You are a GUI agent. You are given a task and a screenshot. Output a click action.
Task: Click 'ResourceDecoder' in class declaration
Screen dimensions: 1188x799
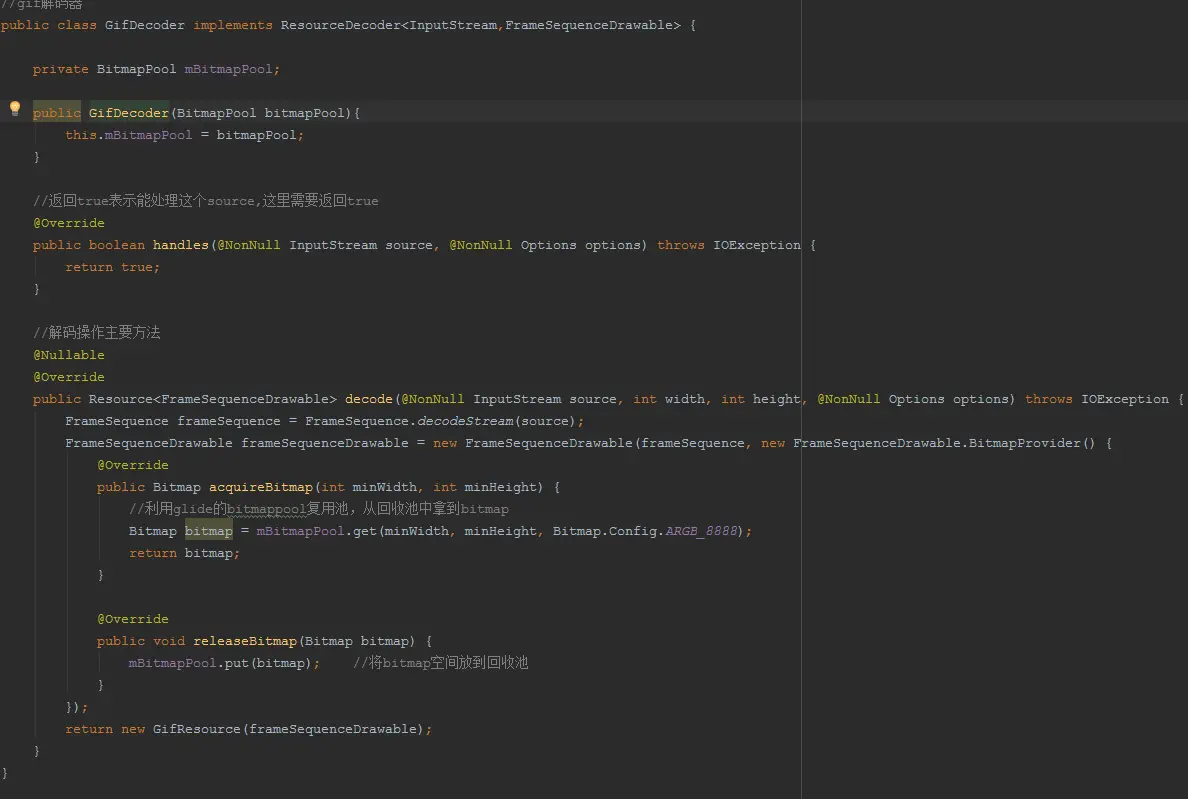(x=340, y=25)
